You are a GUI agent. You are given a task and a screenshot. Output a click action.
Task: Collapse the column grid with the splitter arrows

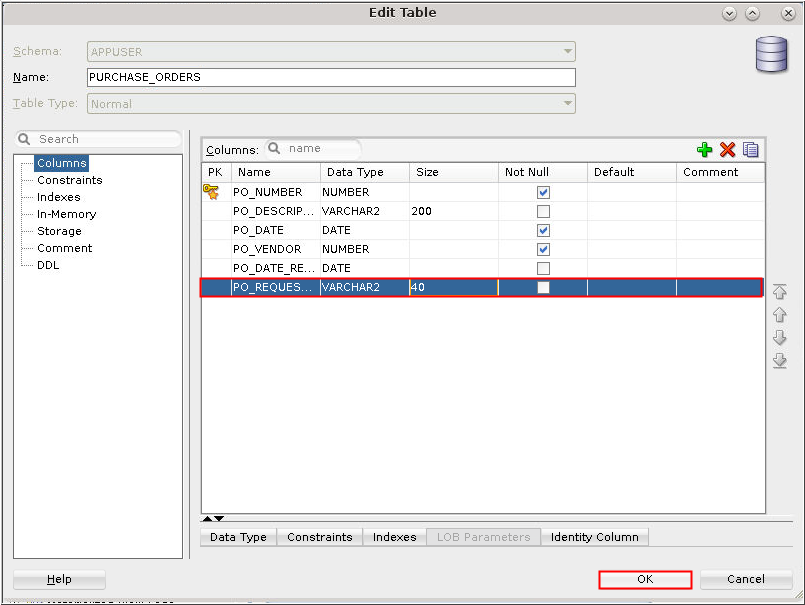click(213, 519)
